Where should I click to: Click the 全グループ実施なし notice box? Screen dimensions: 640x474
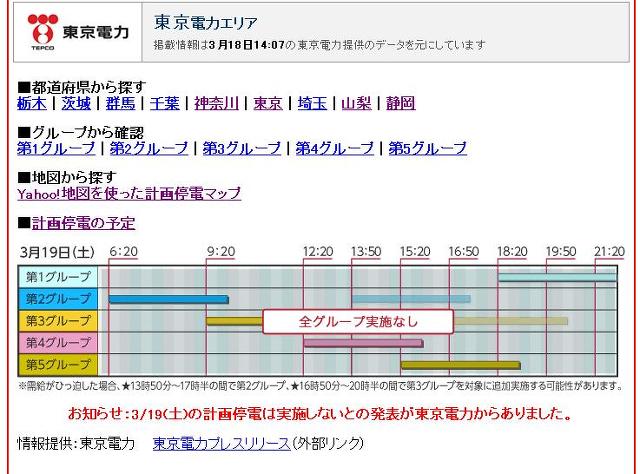pos(358,322)
